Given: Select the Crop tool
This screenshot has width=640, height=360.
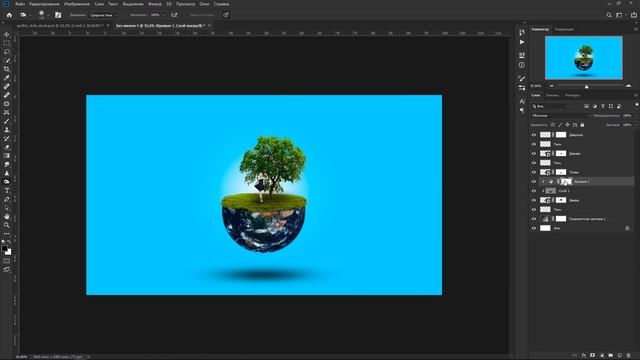Looking at the screenshot, I should [x=7, y=69].
